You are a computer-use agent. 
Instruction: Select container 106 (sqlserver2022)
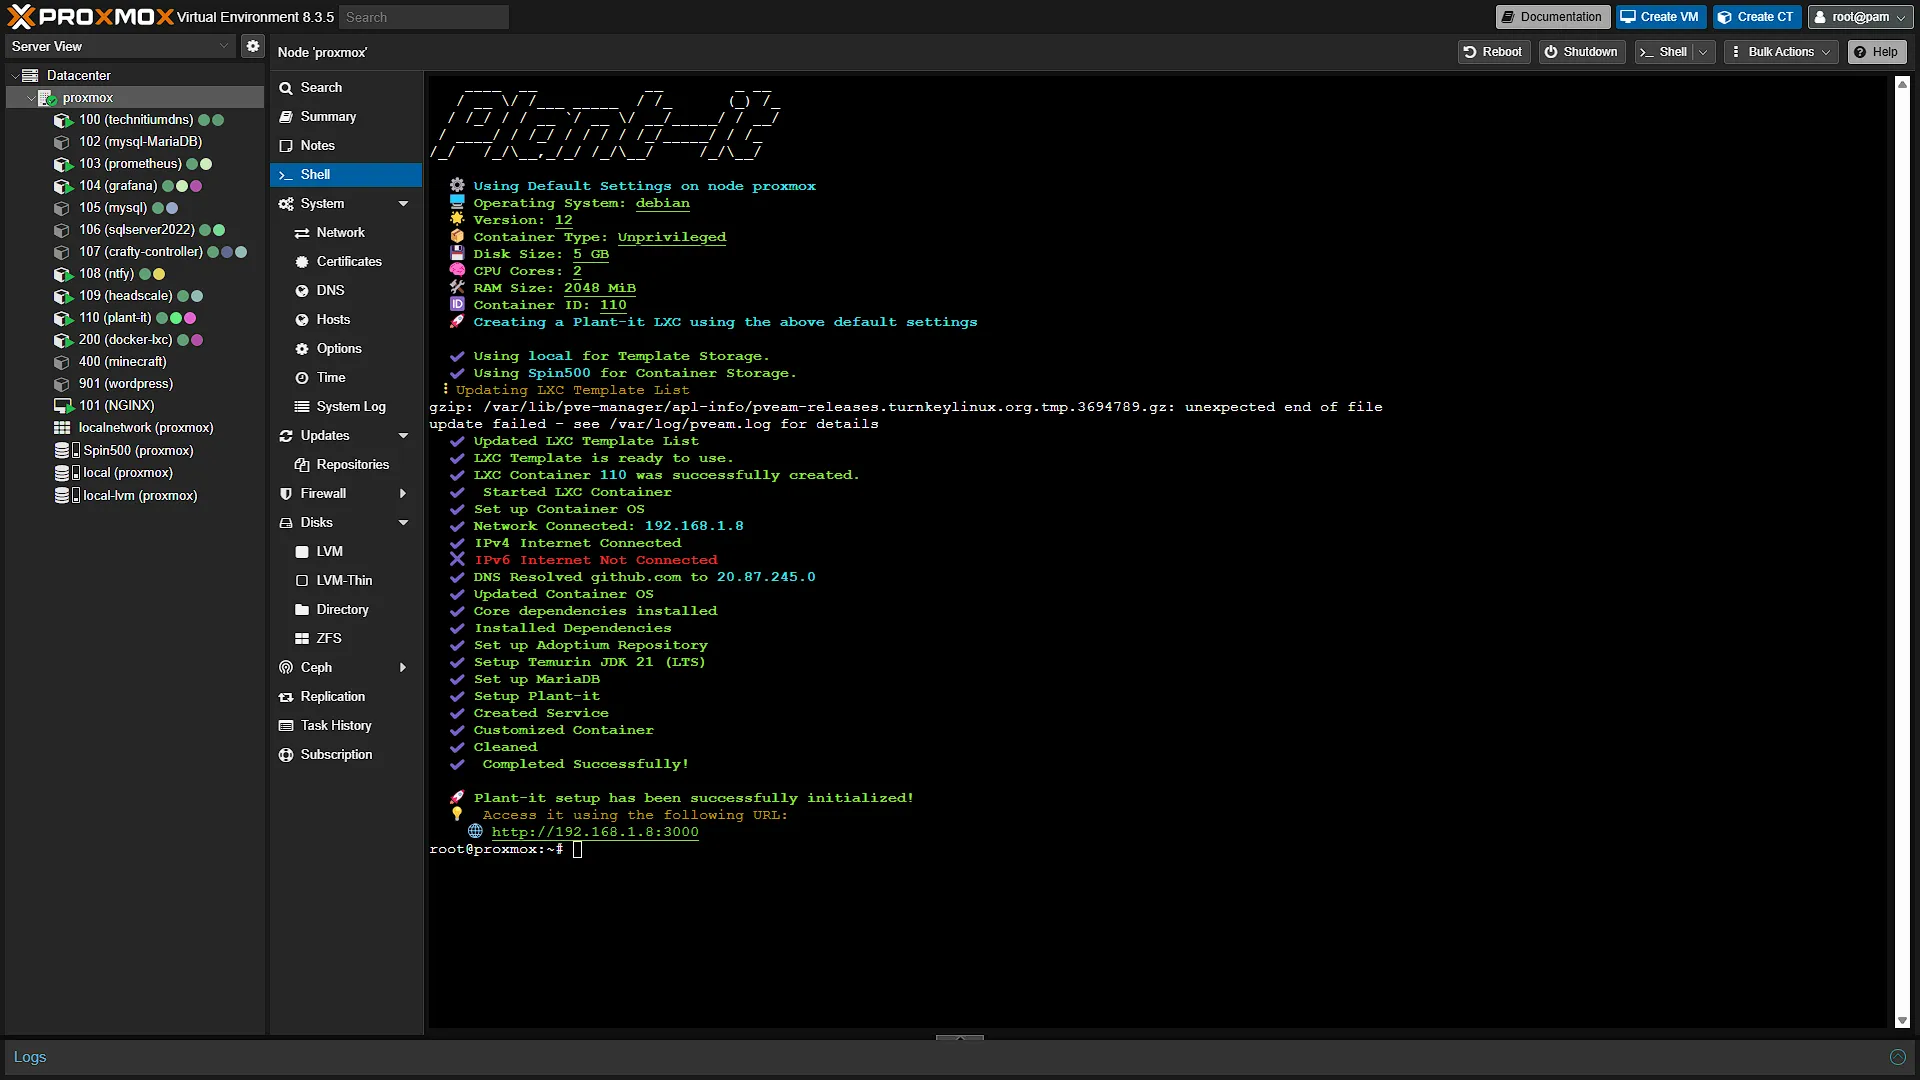pos(137,230)
